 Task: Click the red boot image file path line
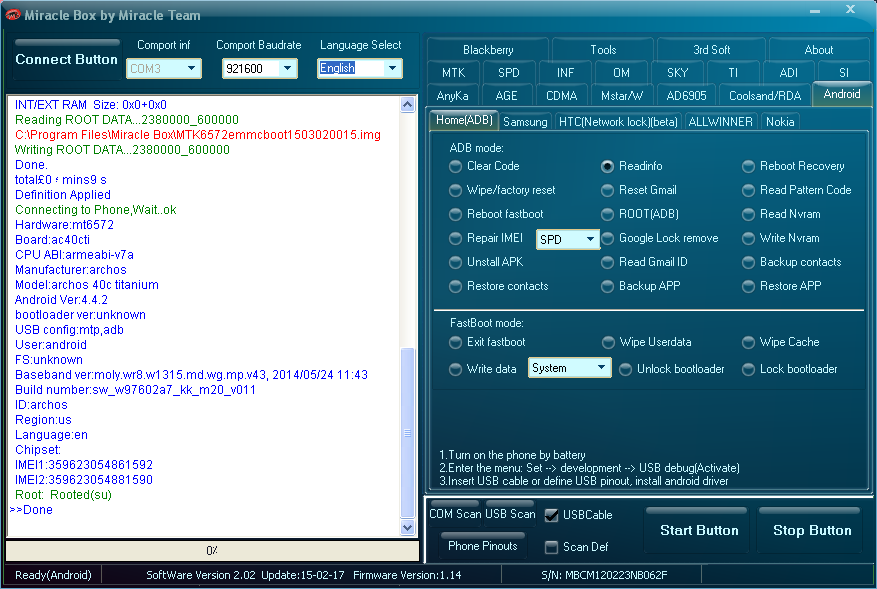point(198,135)
